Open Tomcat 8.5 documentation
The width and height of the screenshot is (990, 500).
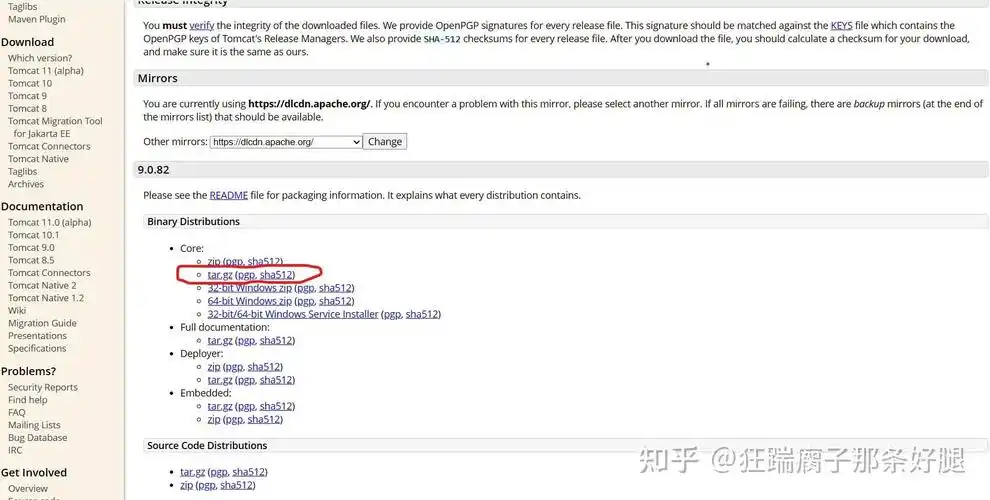click(x=31, y=260)
